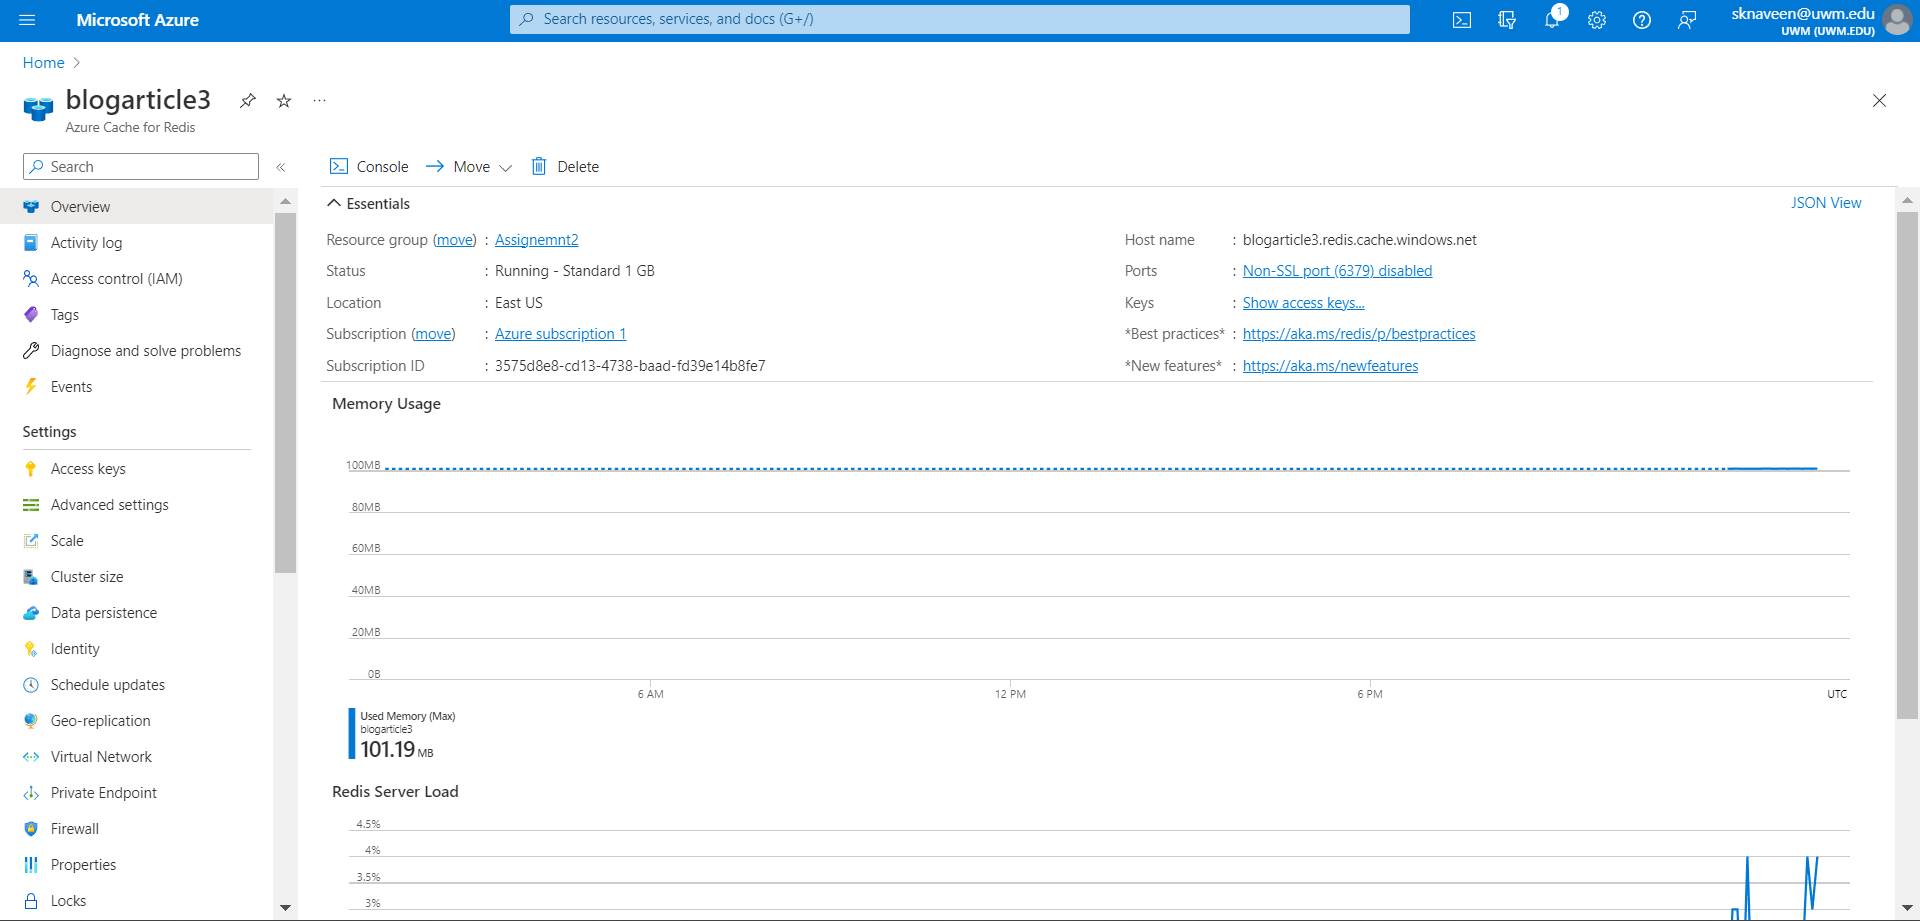The width and height of the screenshot is (1920, 921).
Task: Show access keys for the cache
Action: 1302,302
